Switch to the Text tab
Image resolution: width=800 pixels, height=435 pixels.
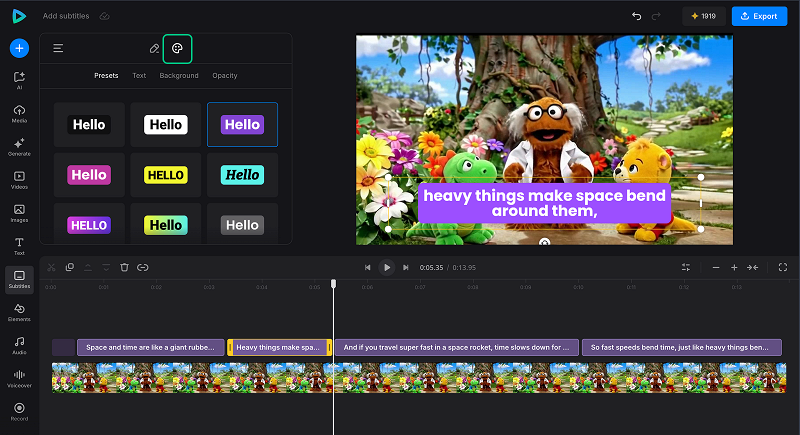click(139, 75)
